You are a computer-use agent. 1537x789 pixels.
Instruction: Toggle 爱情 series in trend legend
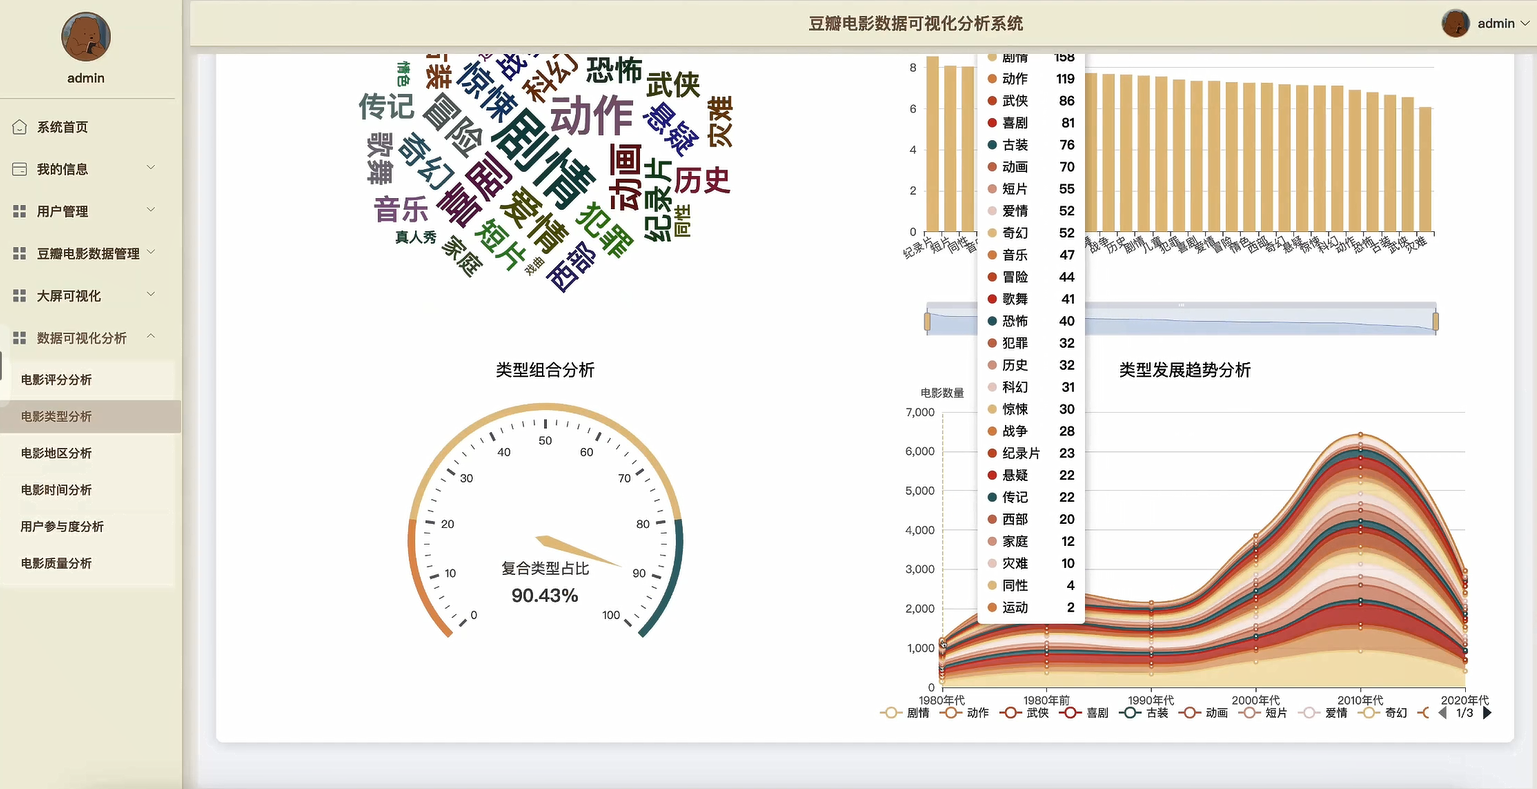coord(1324,713)
